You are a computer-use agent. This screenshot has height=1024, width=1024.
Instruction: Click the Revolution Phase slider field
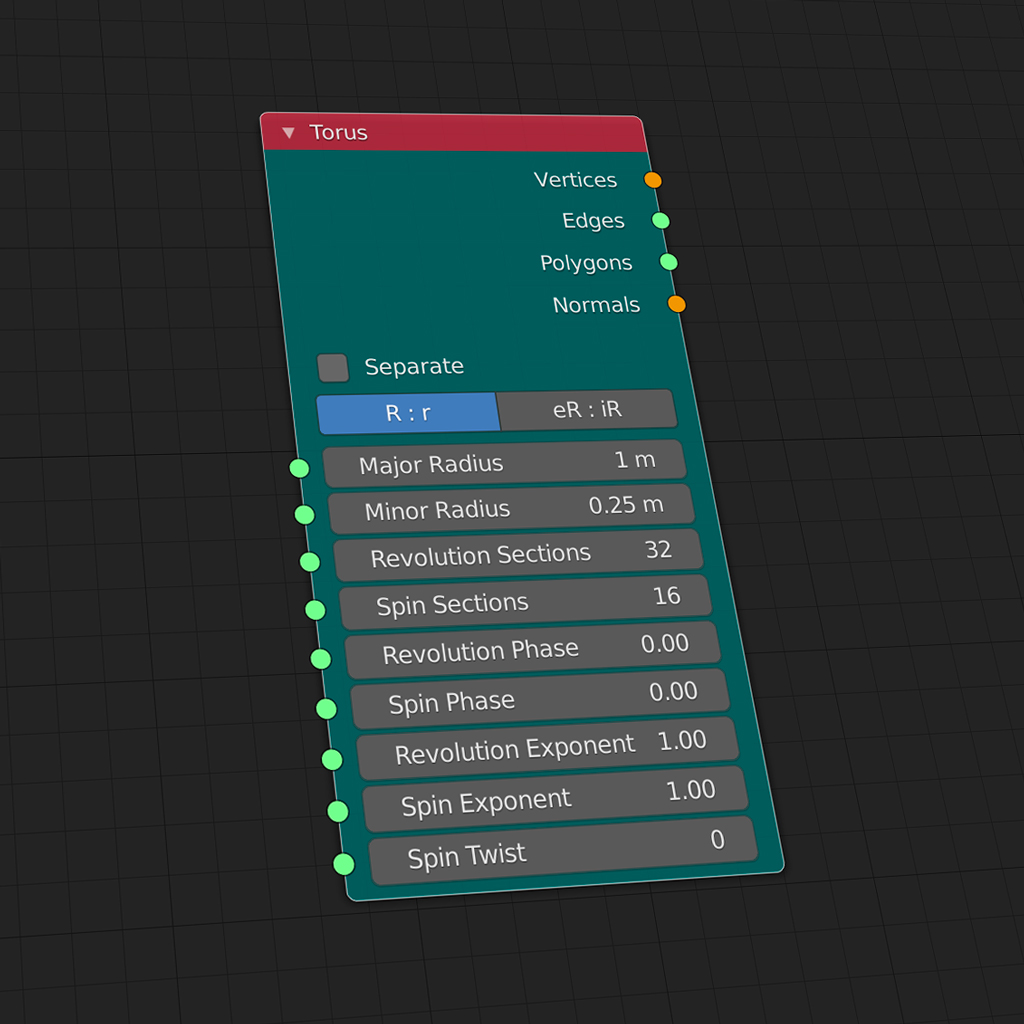(x=533, y=650)
